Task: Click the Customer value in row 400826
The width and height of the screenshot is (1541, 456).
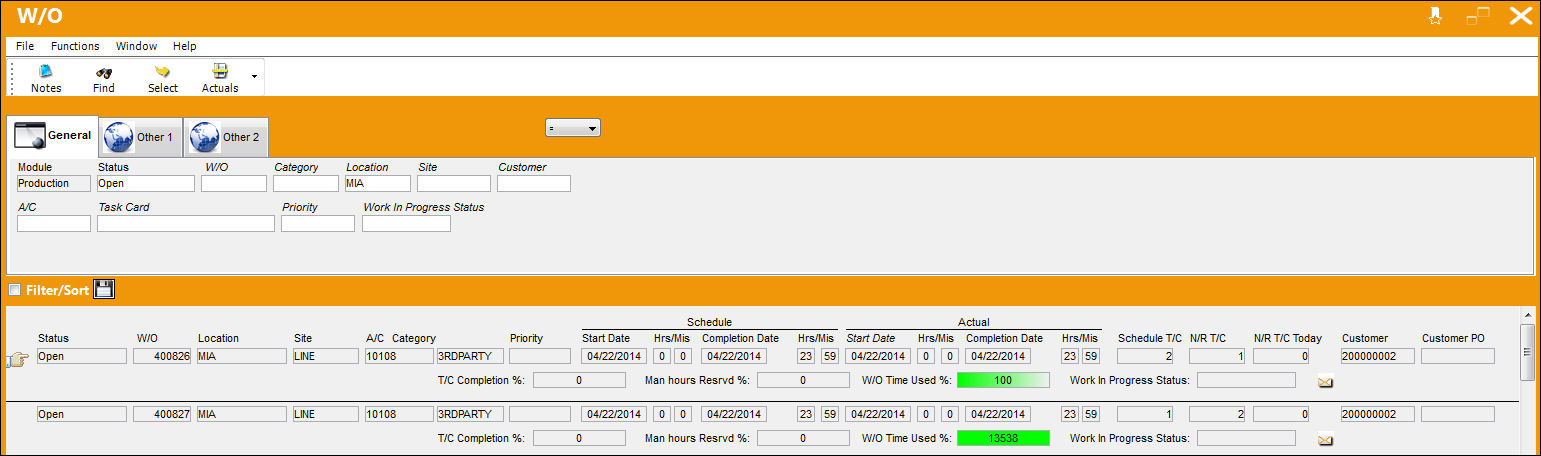Action: [x=1377, y=356]
